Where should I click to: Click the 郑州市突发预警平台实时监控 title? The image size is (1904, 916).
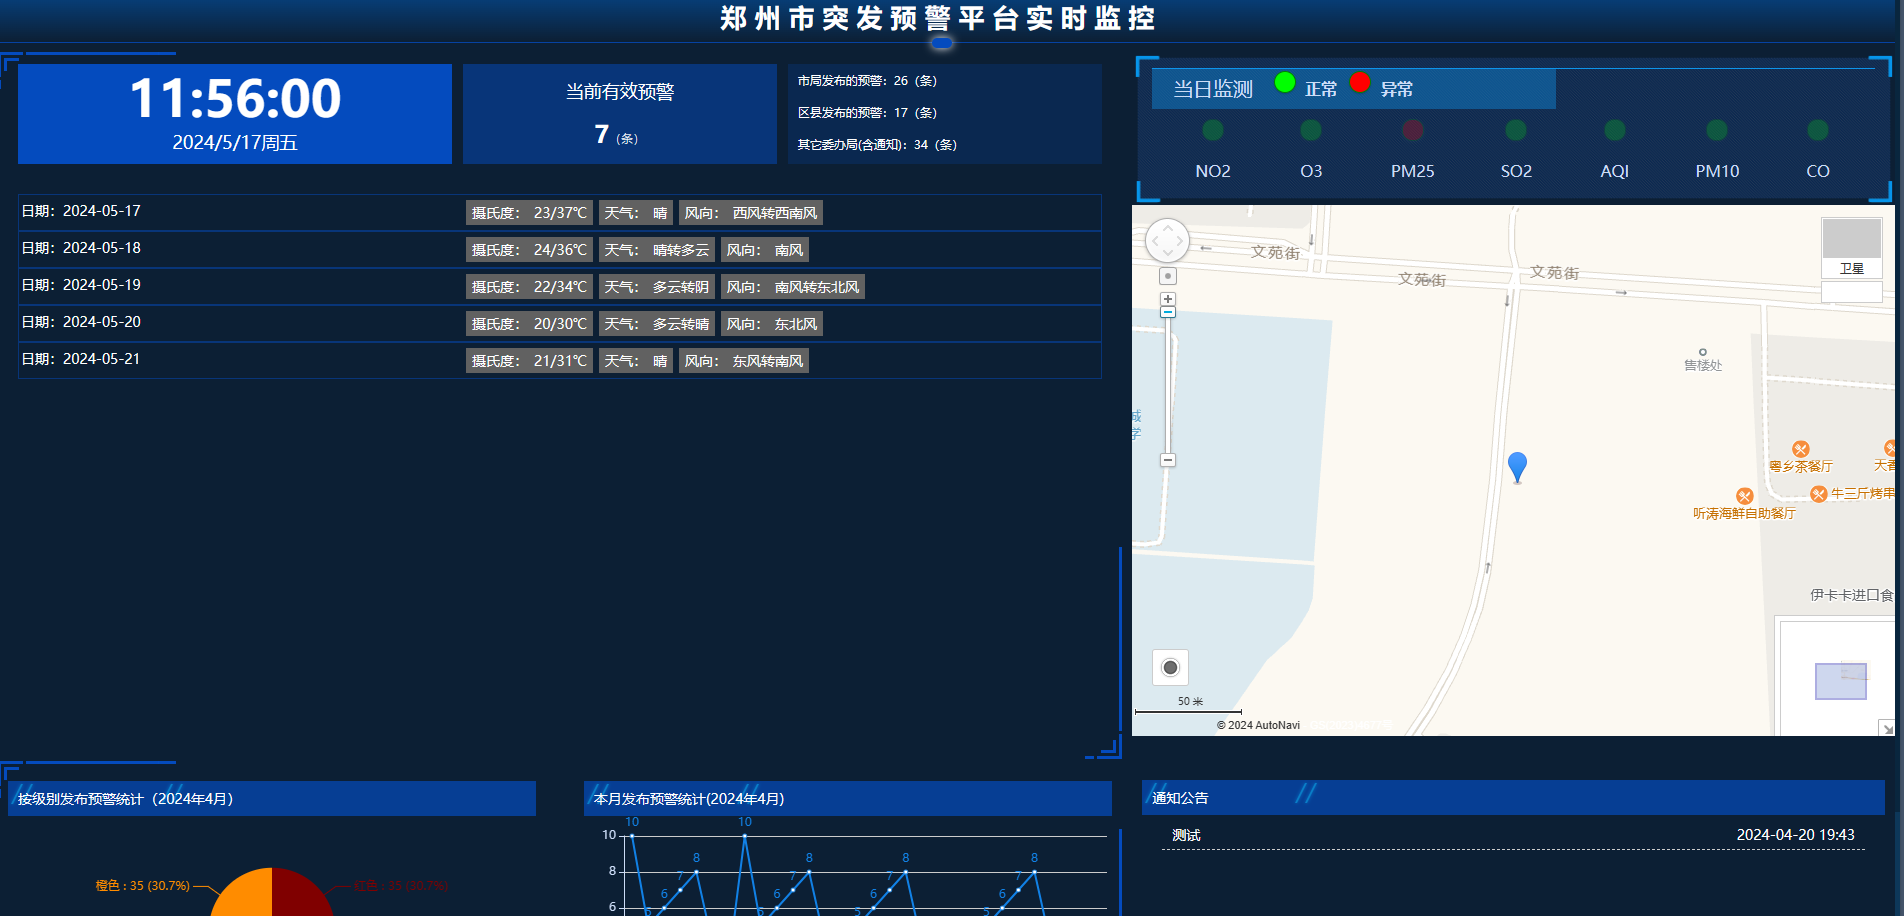click(938, 18)
